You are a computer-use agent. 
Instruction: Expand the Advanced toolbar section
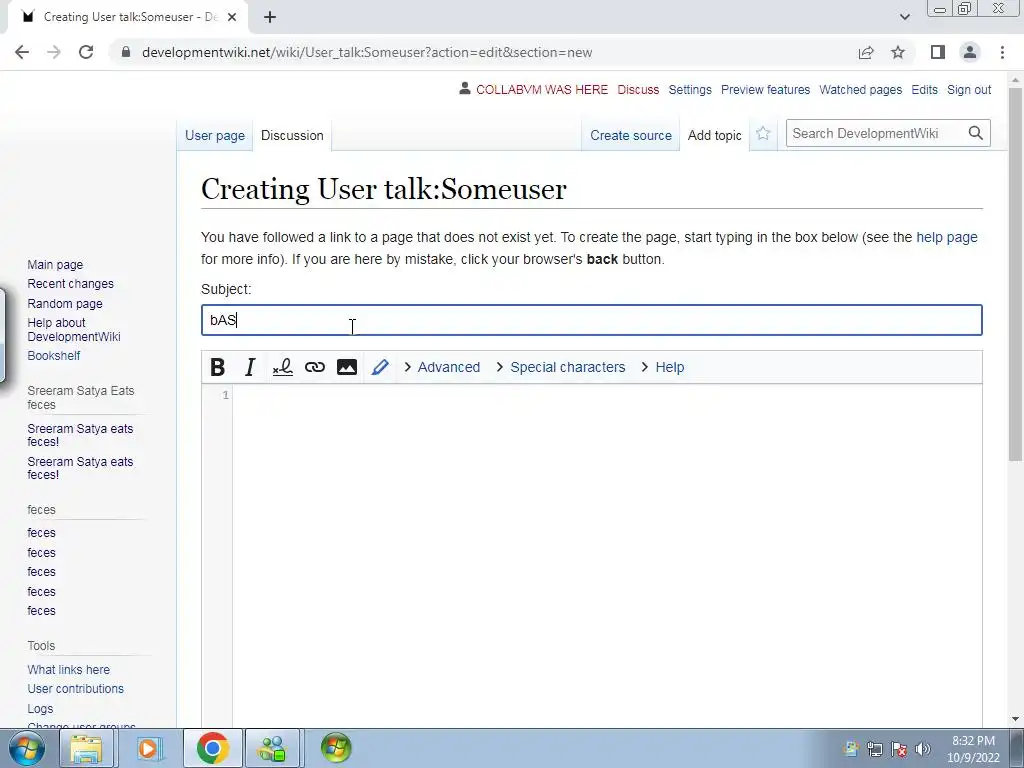442,367
